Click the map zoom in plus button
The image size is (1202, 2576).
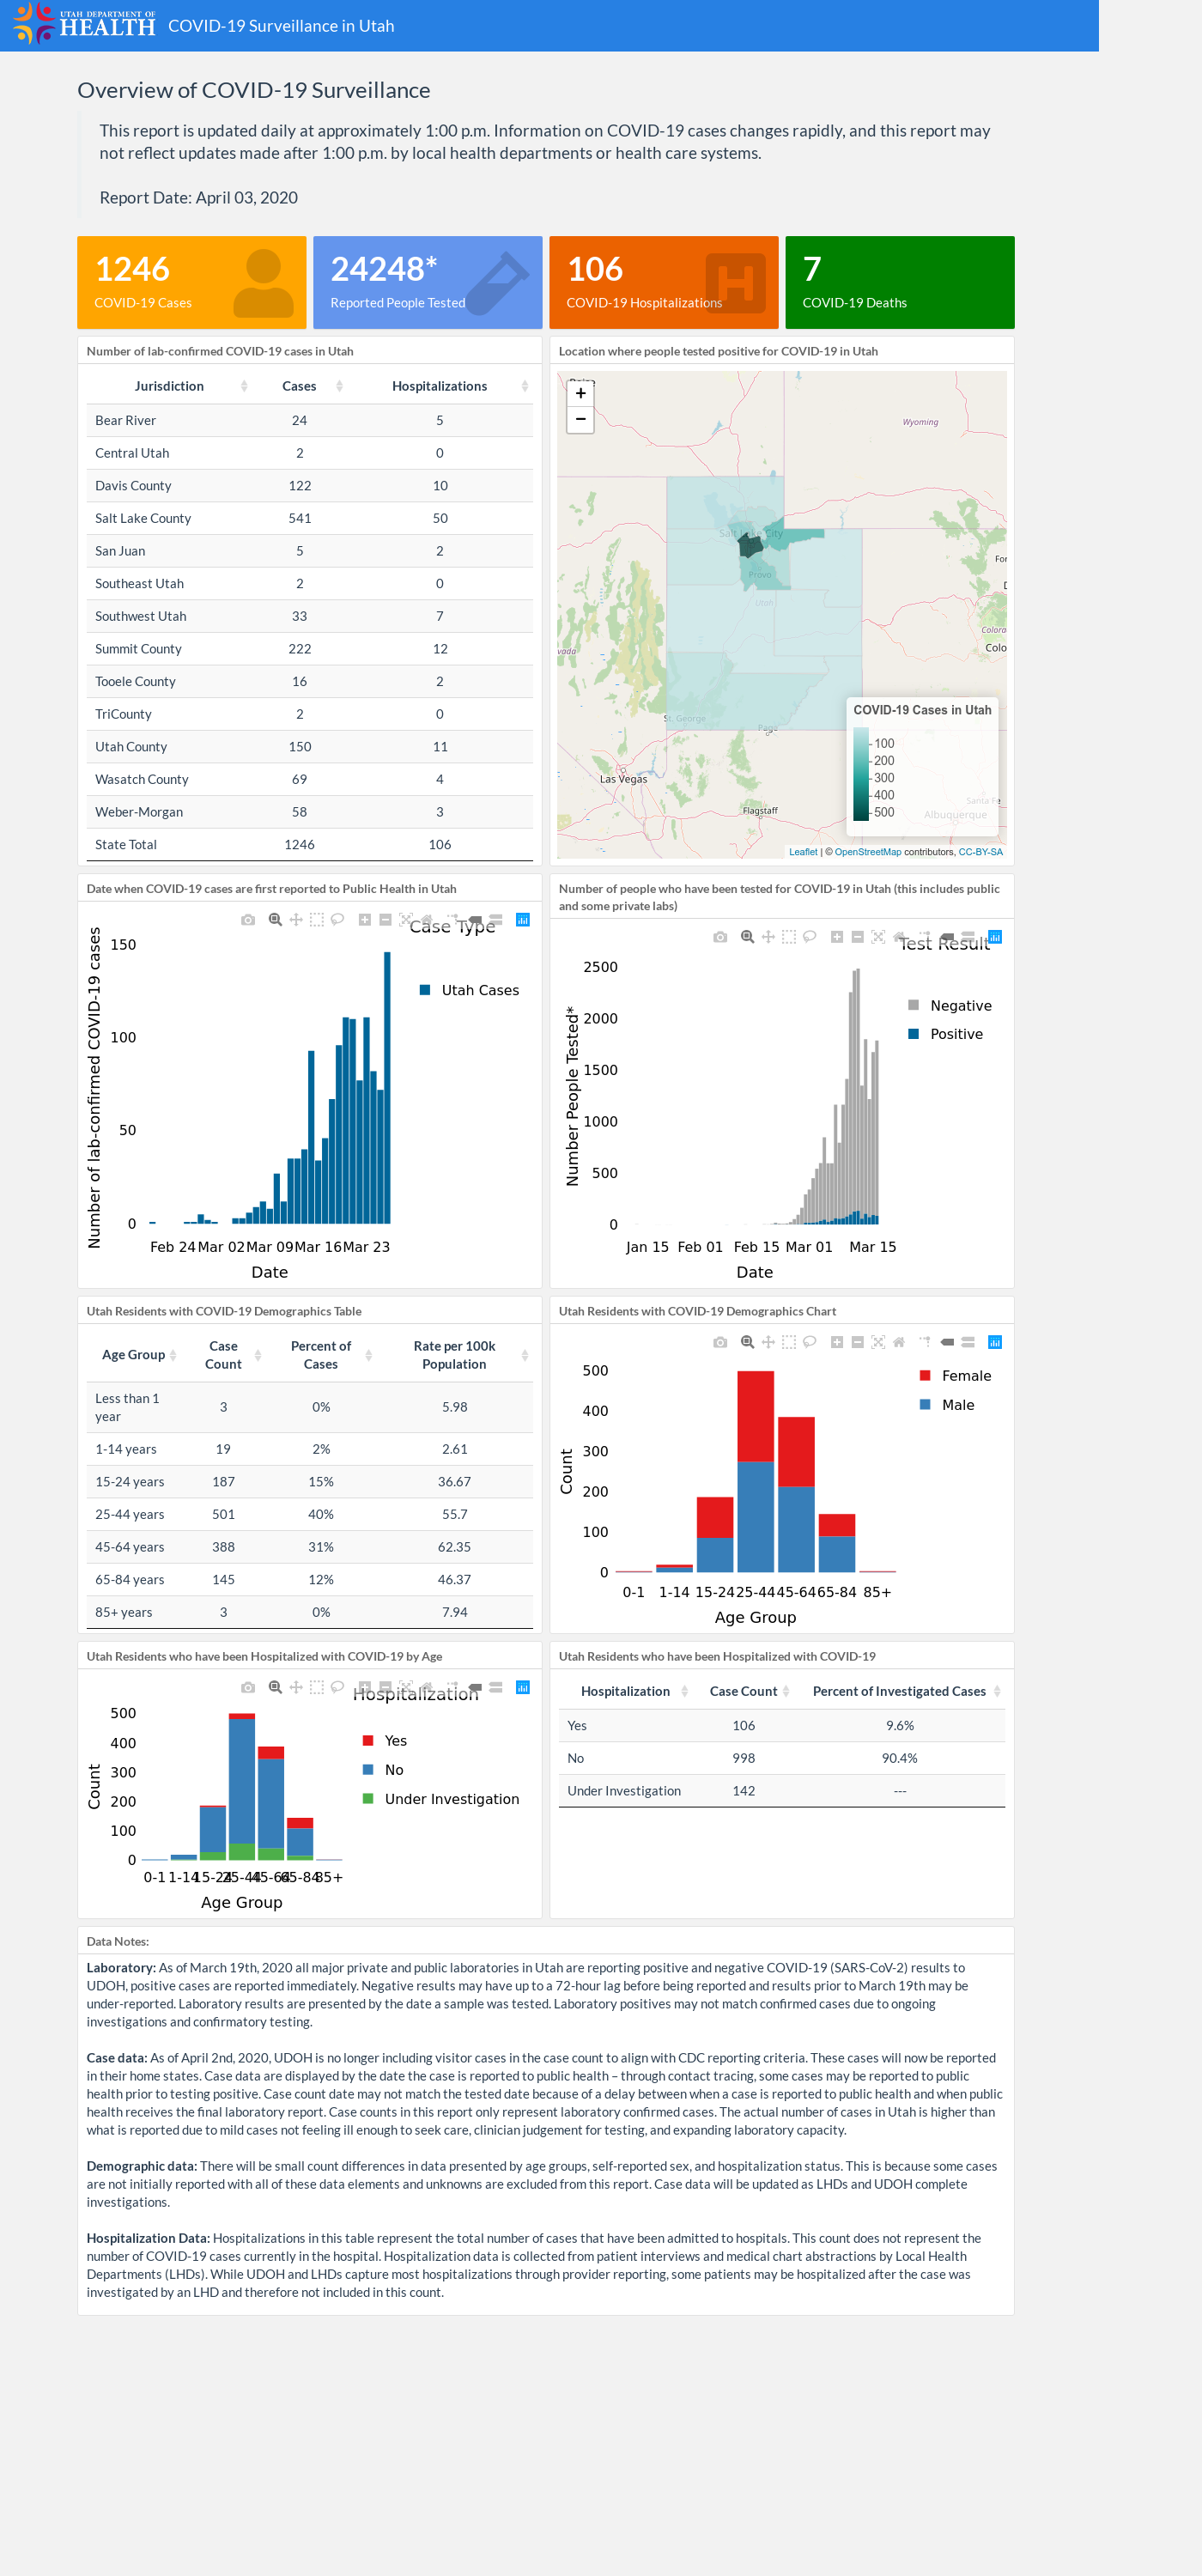(x=580, y=393)
